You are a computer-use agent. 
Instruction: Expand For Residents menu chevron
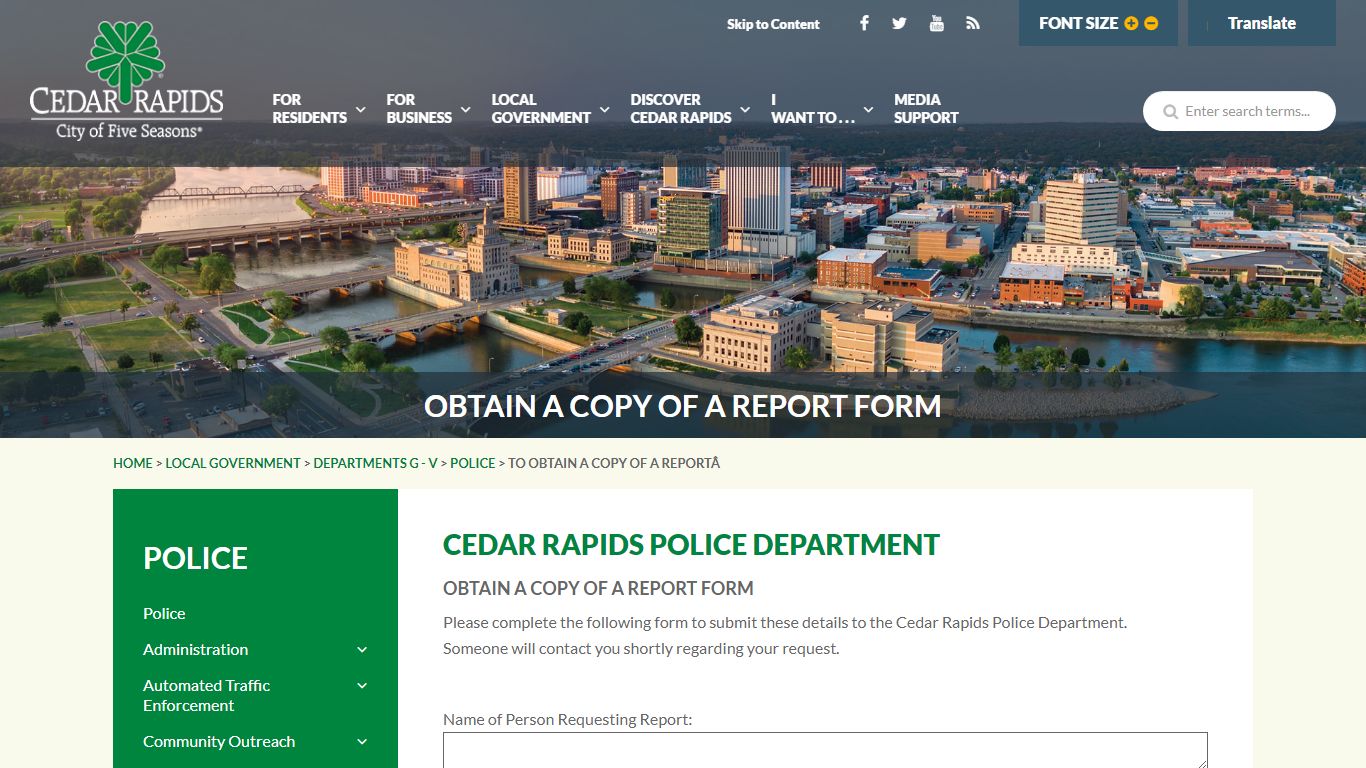pyautogui.click(x=360, y=109)
